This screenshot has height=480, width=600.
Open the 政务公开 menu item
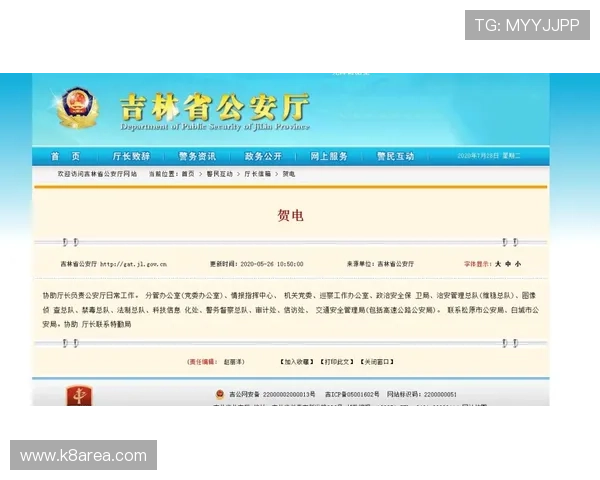263,156
